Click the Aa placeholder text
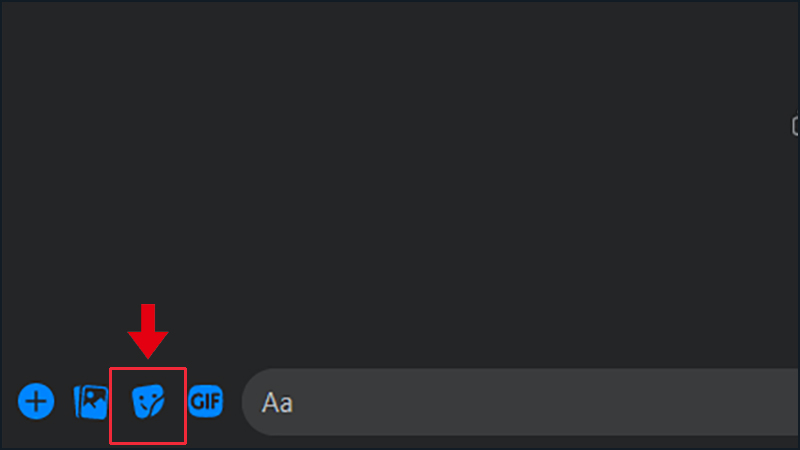The width and height of the screenshot is (800, 450). coord(277,403)
